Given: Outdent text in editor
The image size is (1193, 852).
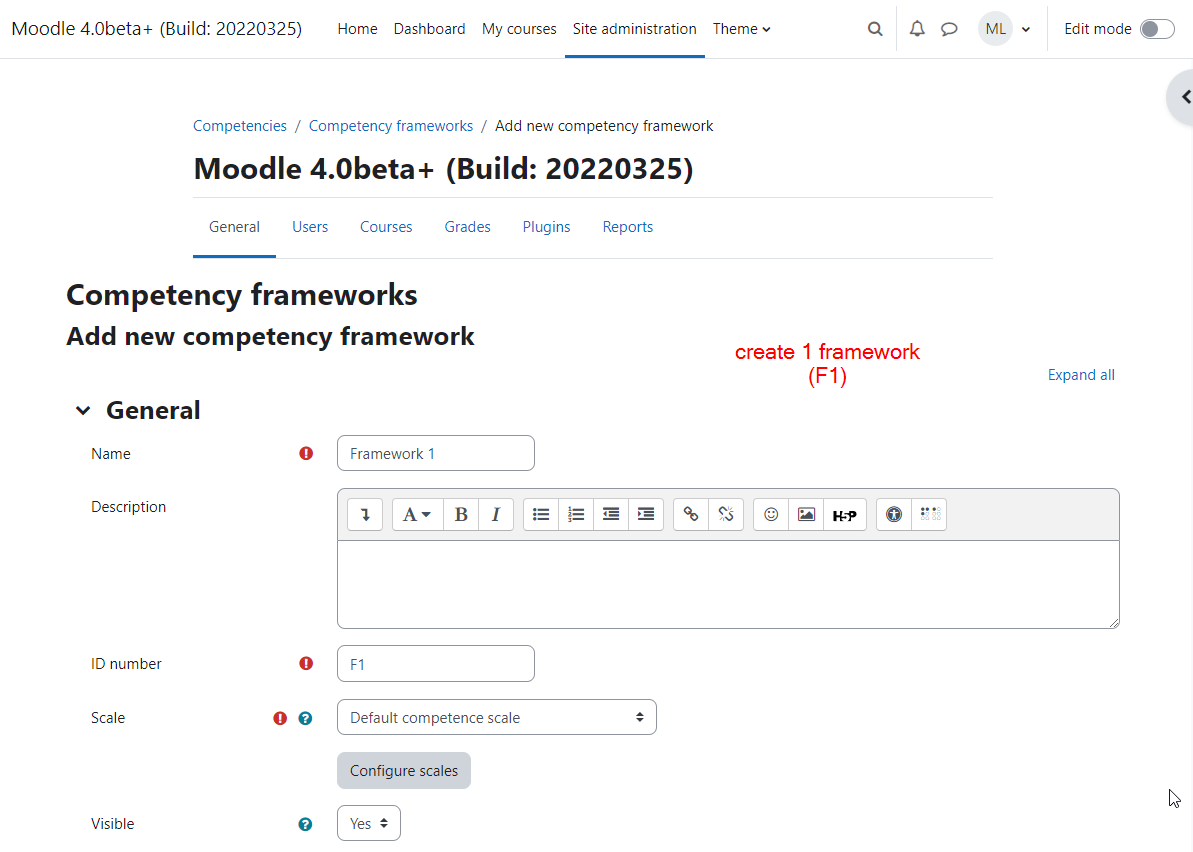Looking at the screenshot, I should [x=611, y=514].
